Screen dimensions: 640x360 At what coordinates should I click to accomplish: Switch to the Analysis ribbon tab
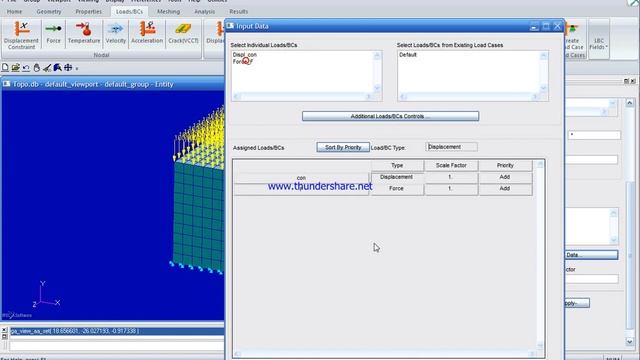204,11
